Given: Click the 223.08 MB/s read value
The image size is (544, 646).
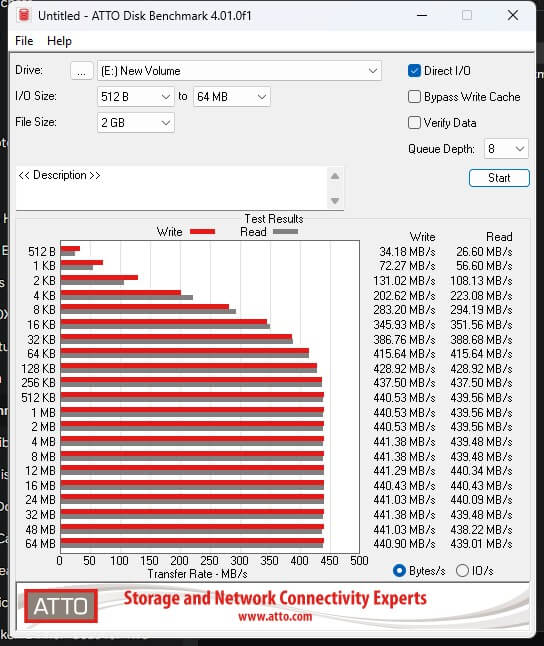Looking at the screenshot, I should 481,296.
